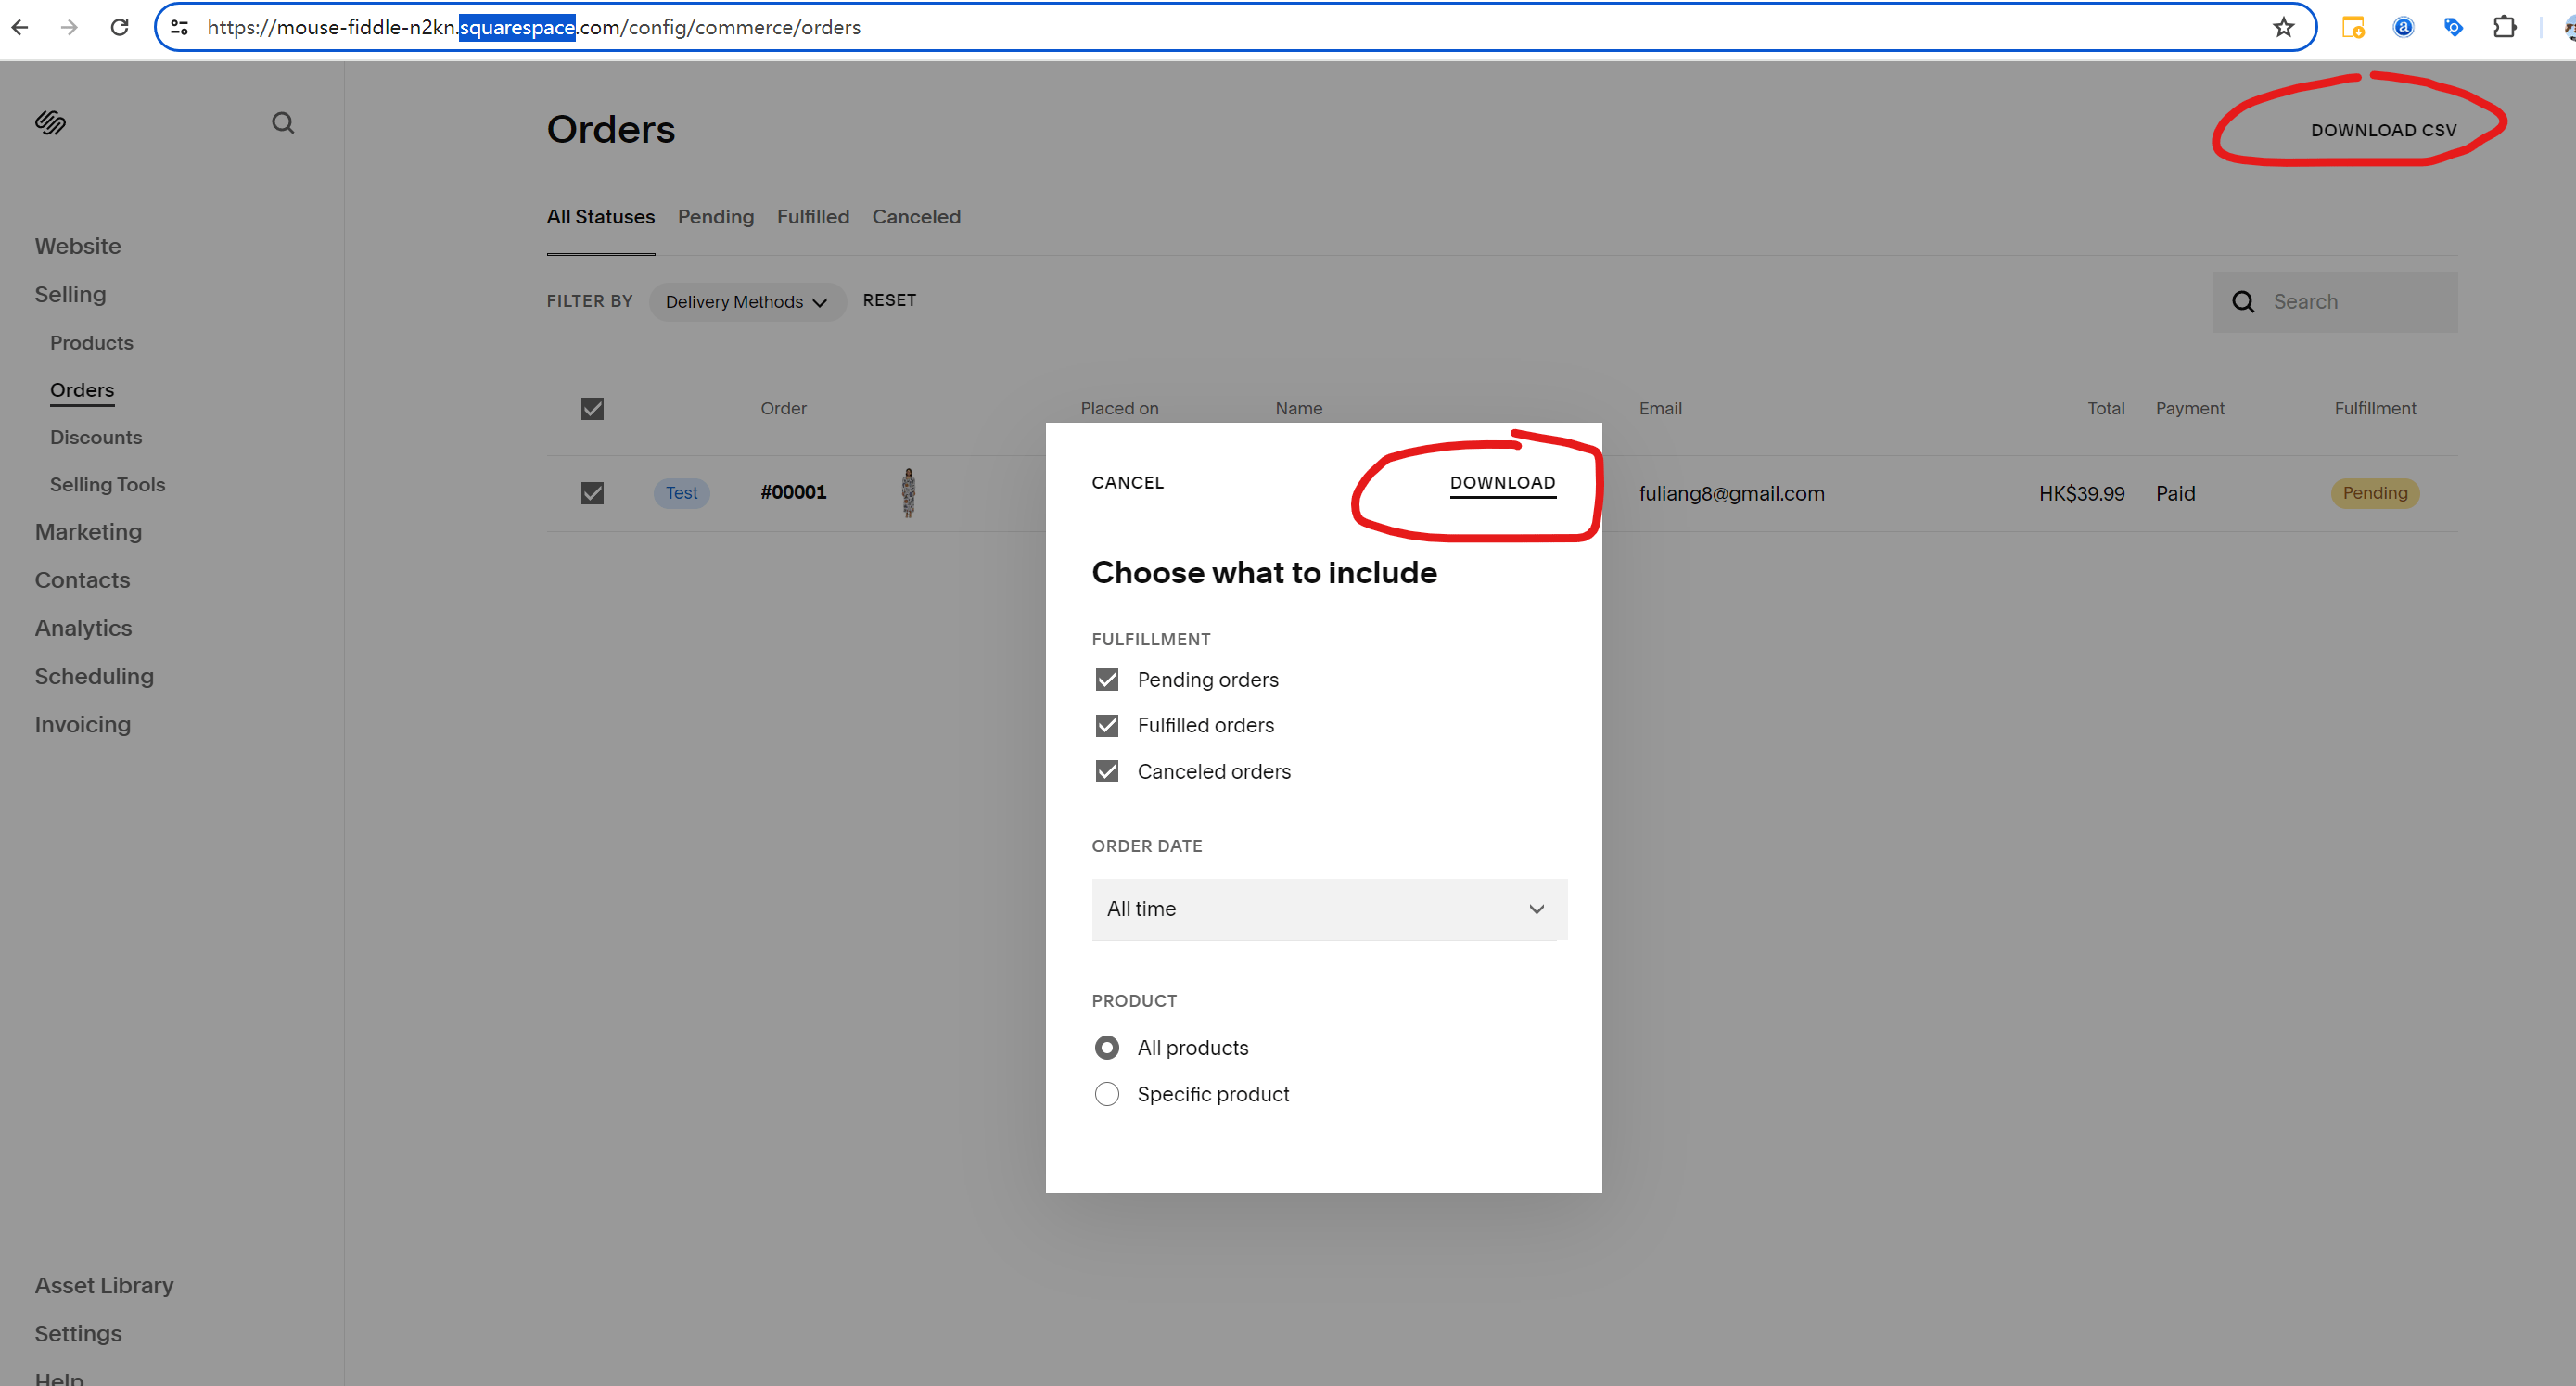Click the Order column header

pos(783,408)
